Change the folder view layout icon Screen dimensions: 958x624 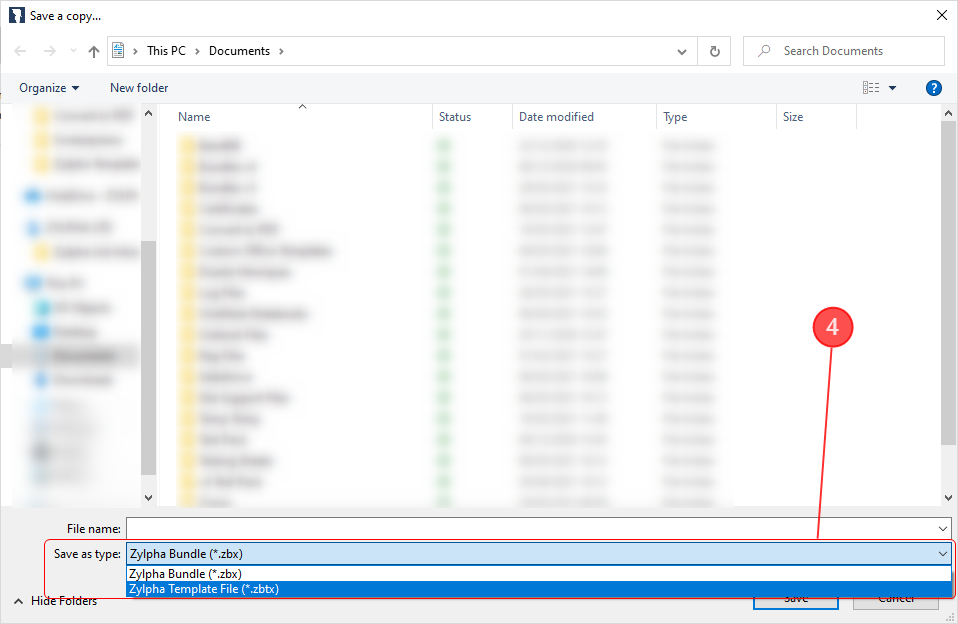tap(869, 88)
